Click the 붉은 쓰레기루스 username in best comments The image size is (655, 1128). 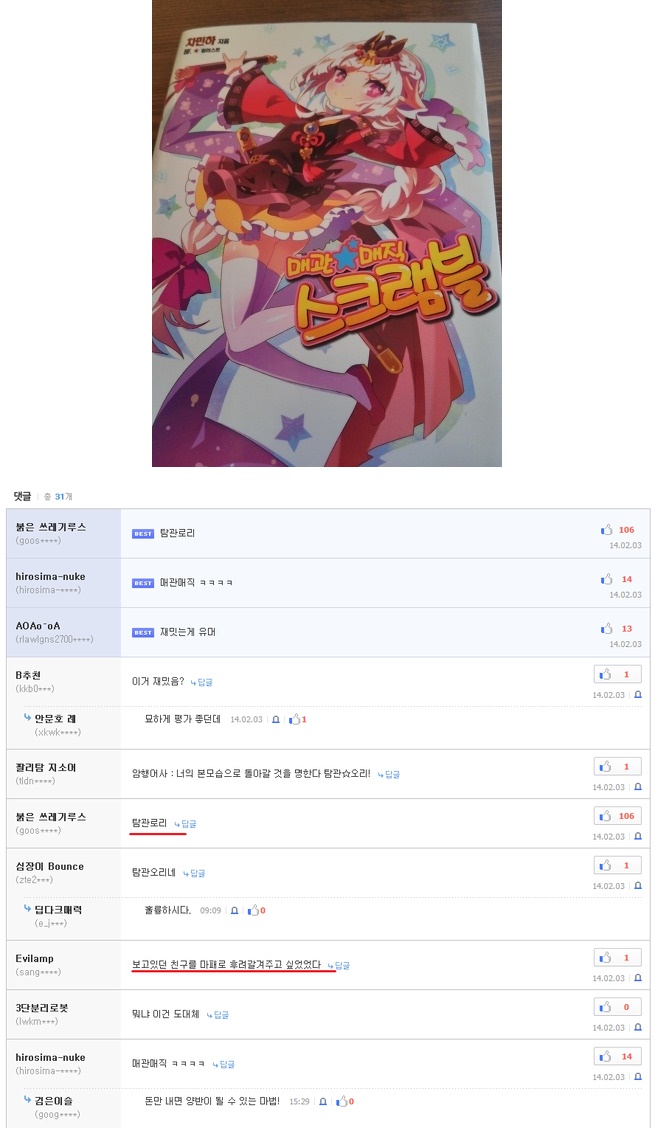(50, 527)
